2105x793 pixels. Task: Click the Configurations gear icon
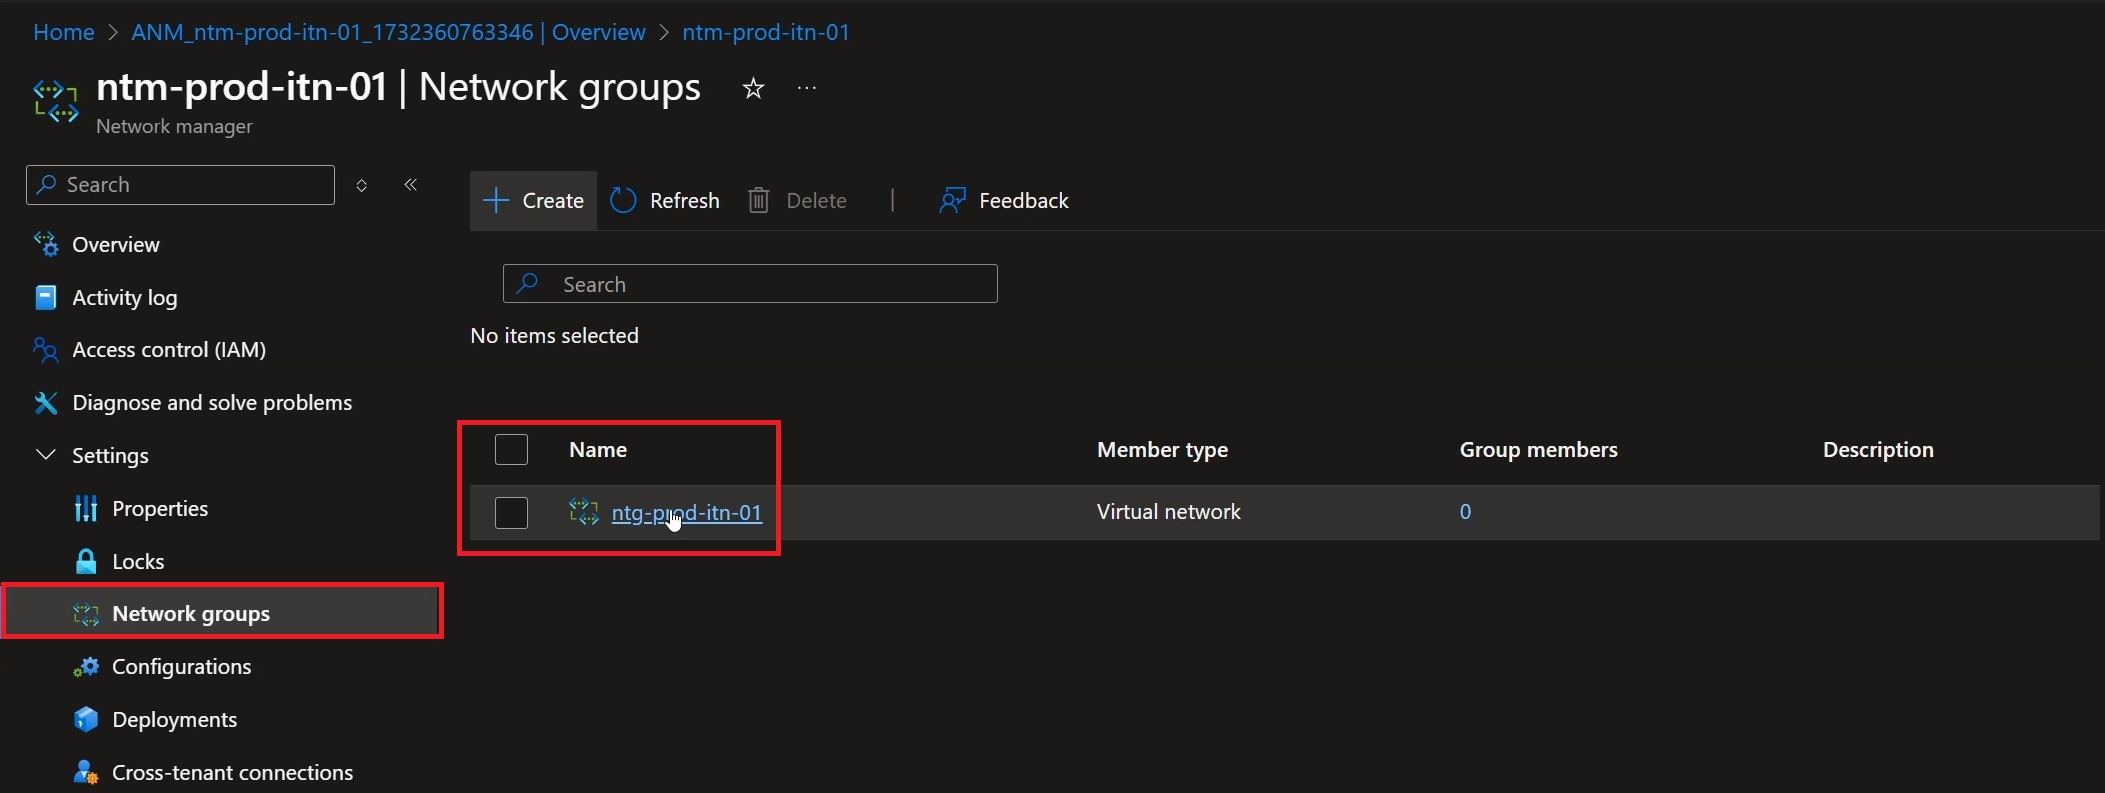tap(86, 667)
